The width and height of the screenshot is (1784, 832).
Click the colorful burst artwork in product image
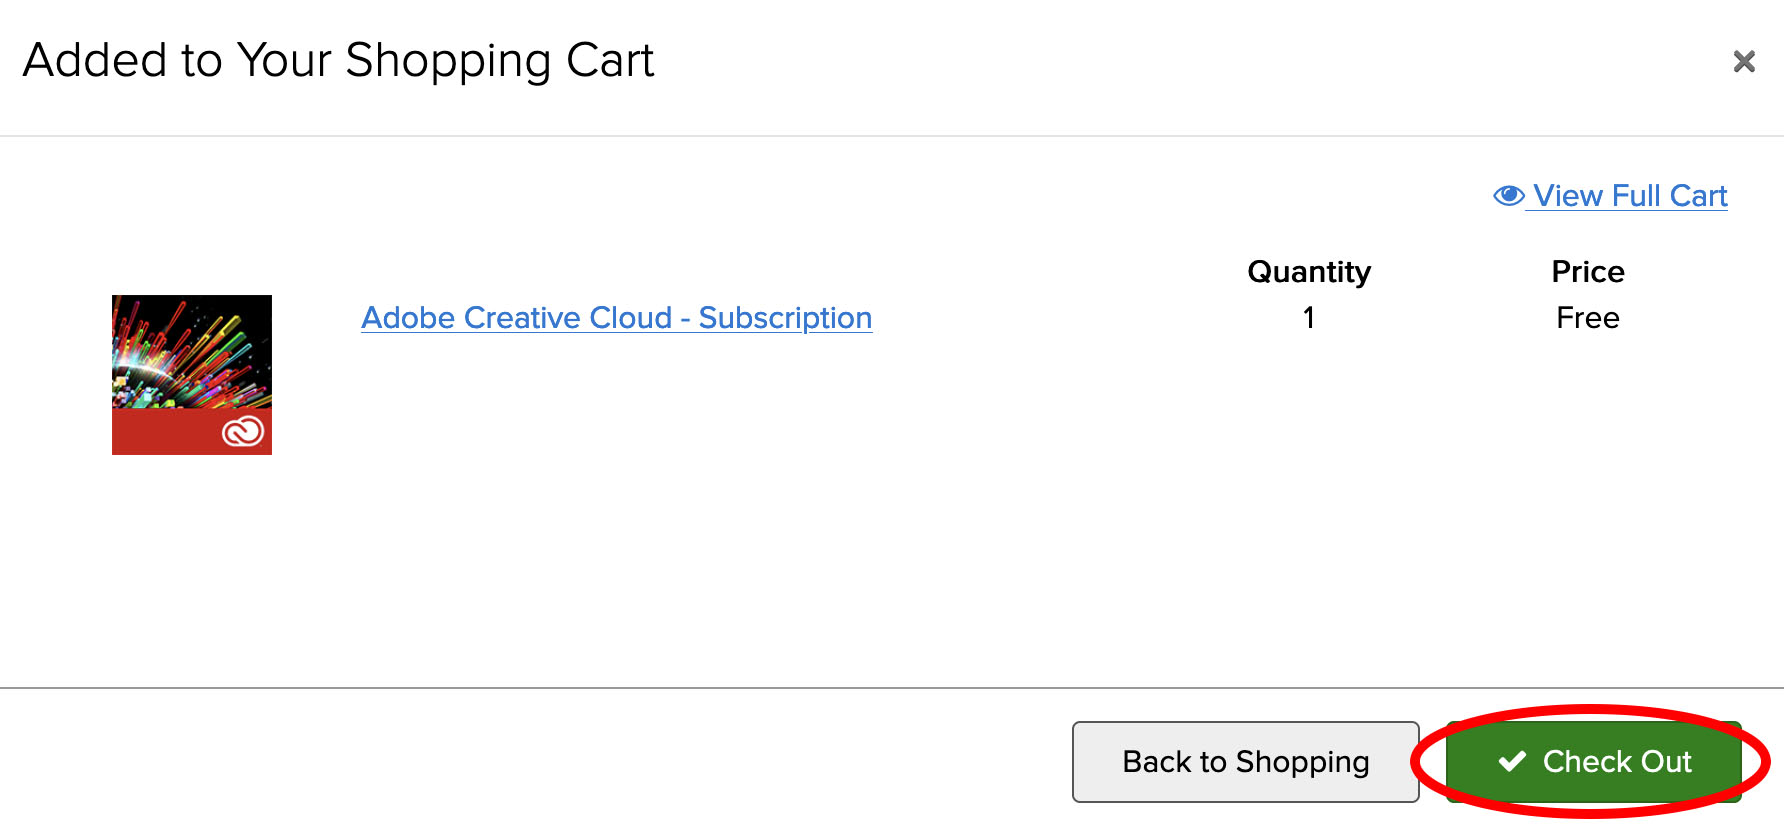(185, 345)
